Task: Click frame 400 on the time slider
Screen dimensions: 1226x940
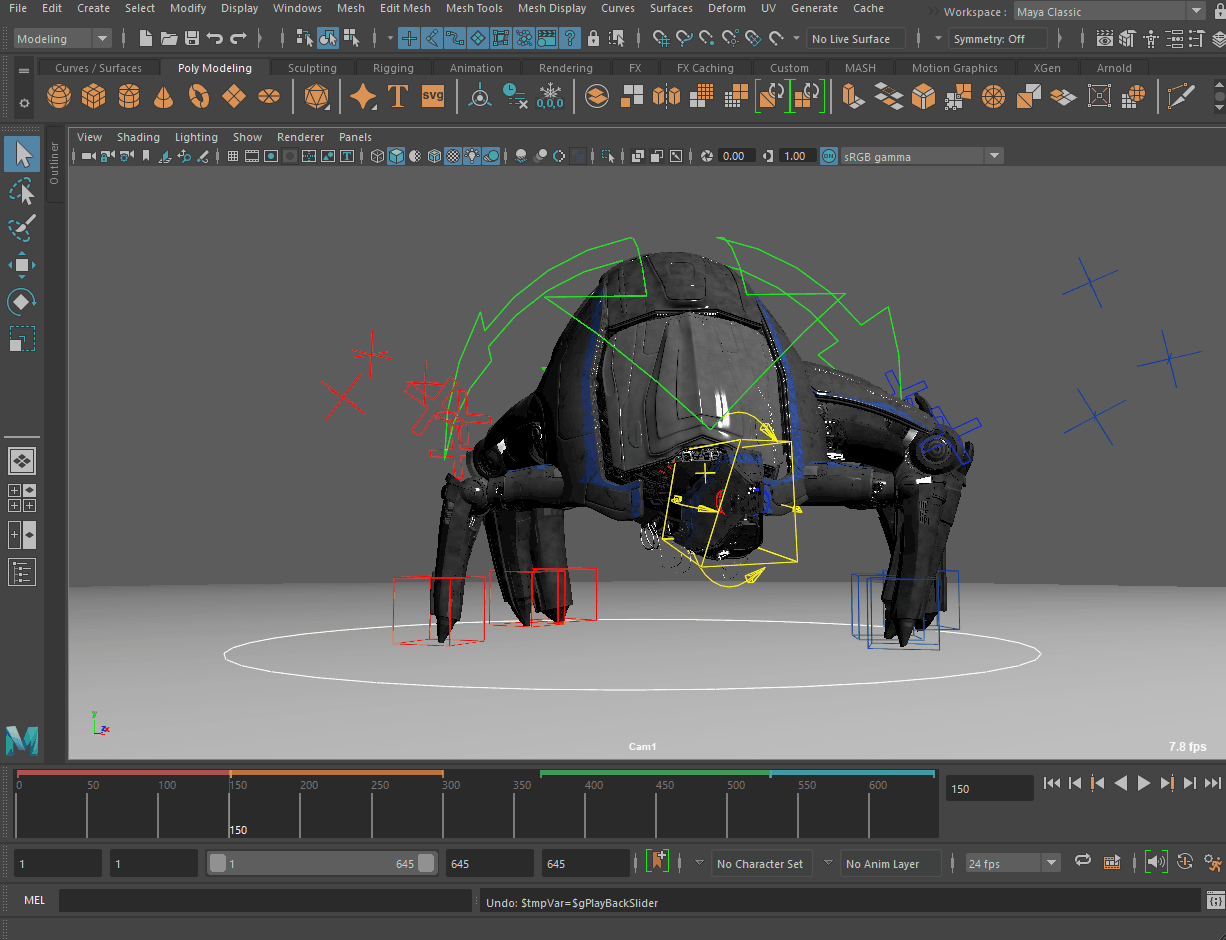Action: [586, 810]
